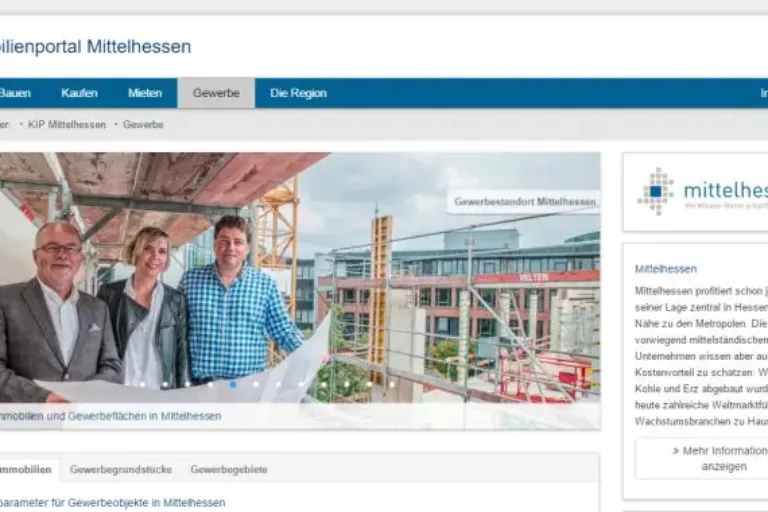
Task: Open the blue Mittelhessen sidebar heading
Action: pos(666,269)
